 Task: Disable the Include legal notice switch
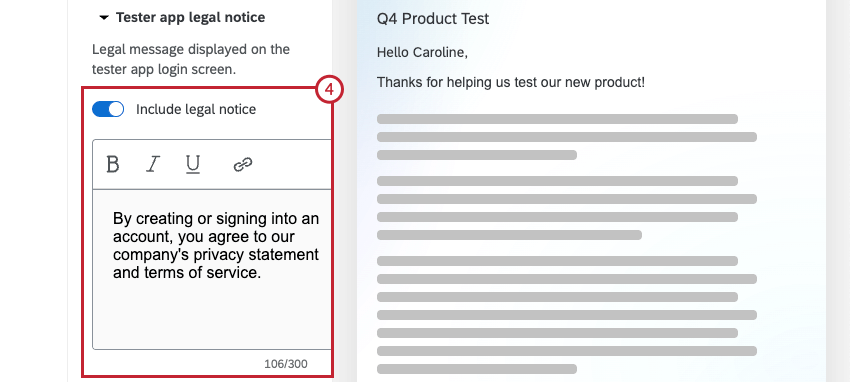(x=108, y=109)
